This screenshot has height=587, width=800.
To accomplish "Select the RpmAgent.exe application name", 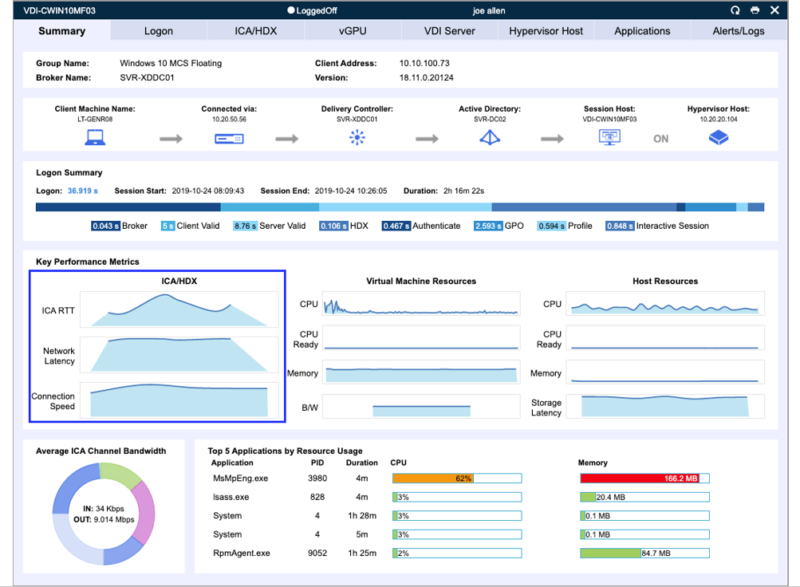I will (241, 553).
